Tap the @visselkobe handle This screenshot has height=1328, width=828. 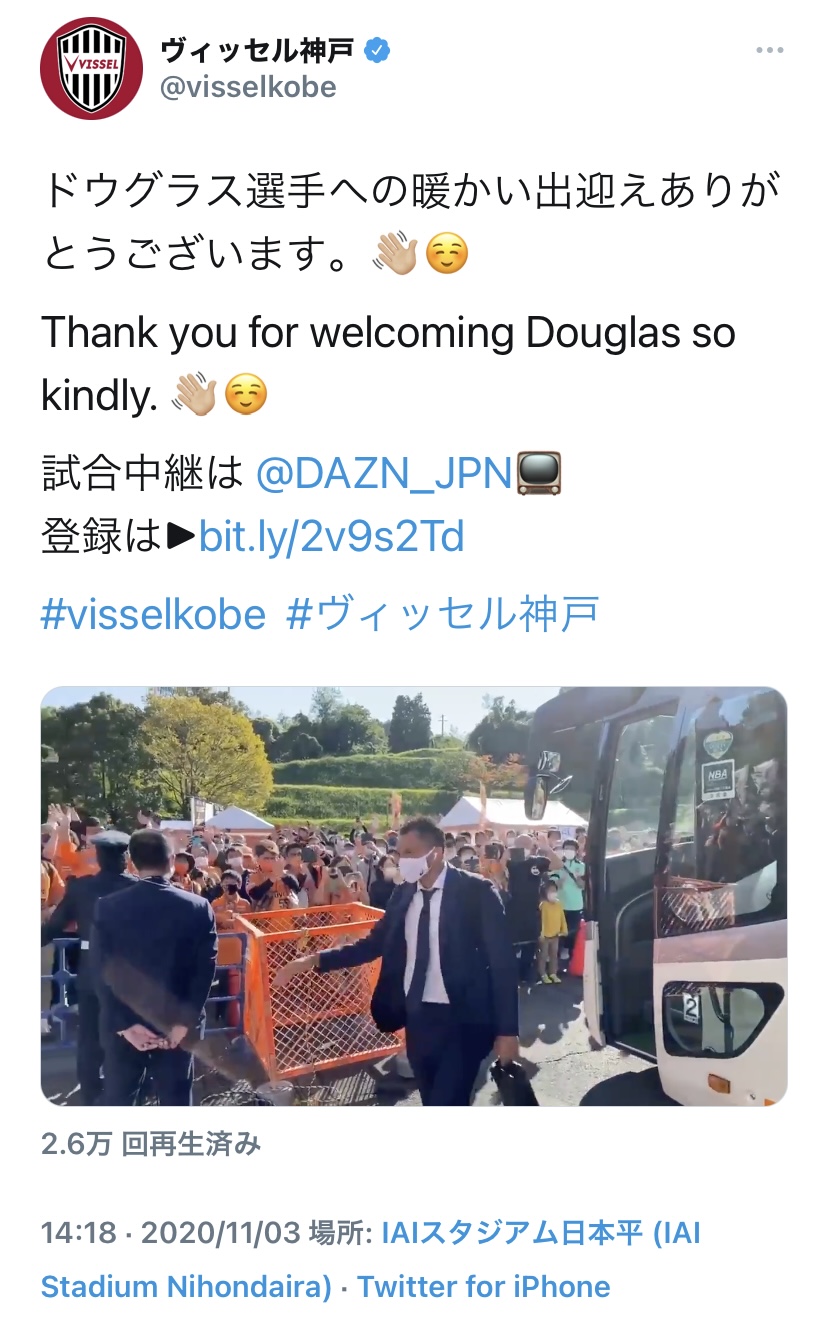point(248,88)
